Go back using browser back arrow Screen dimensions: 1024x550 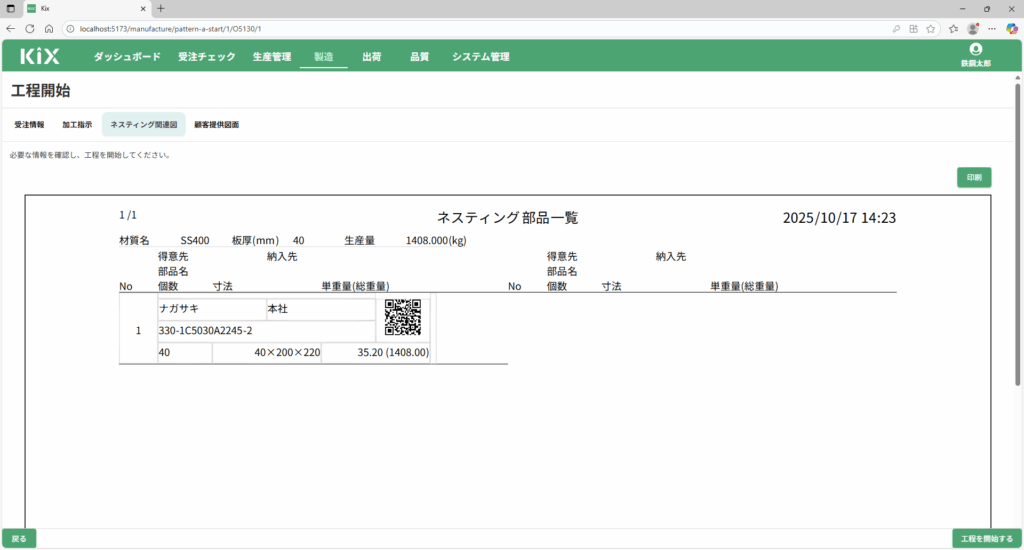[11, 28]
